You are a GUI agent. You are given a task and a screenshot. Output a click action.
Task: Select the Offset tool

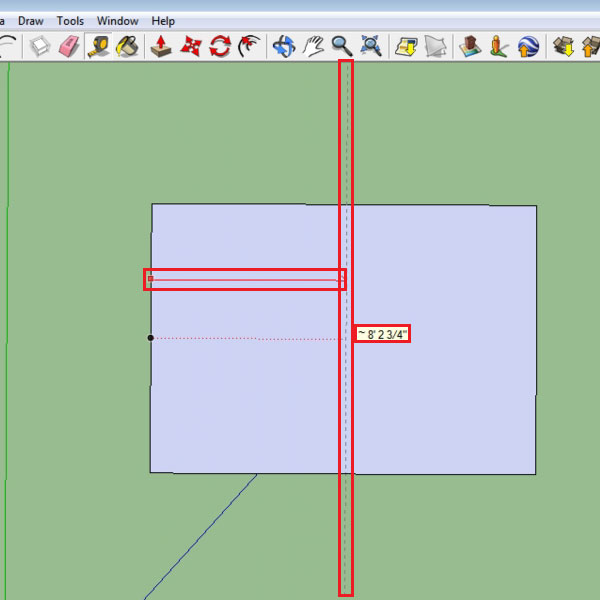[249, 46]
